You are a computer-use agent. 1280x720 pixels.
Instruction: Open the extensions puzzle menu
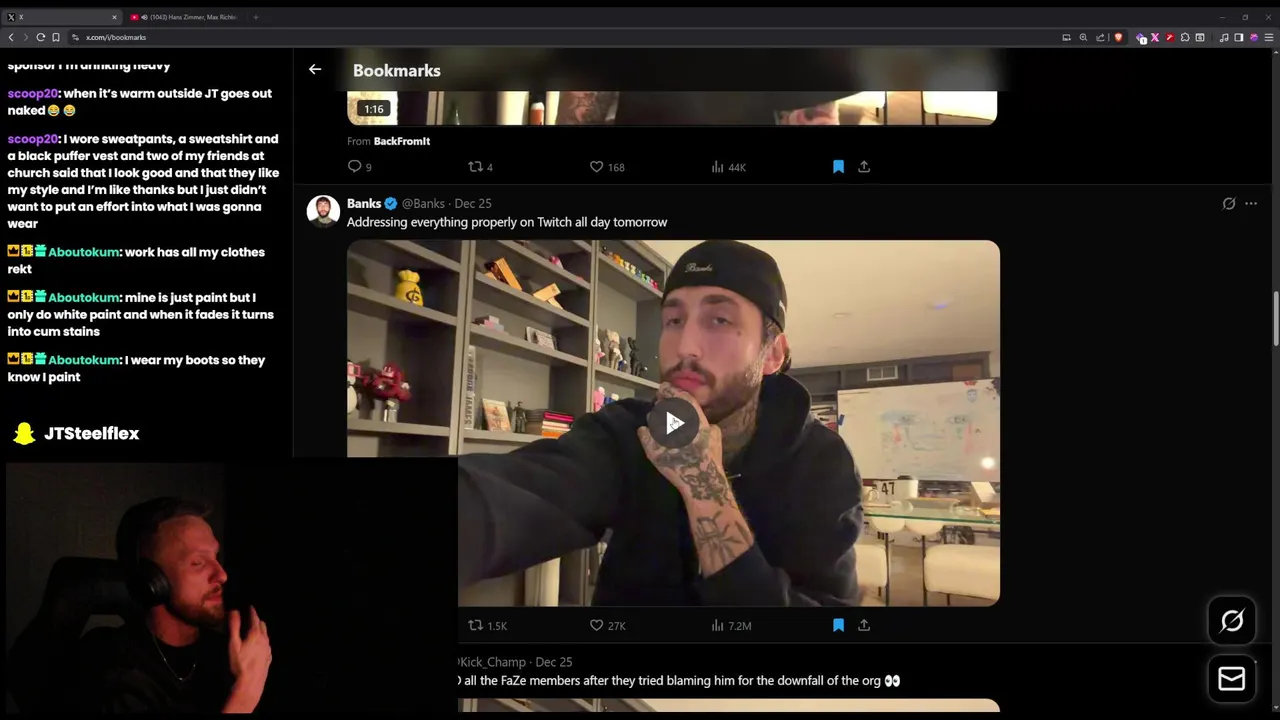point(1185,37)
